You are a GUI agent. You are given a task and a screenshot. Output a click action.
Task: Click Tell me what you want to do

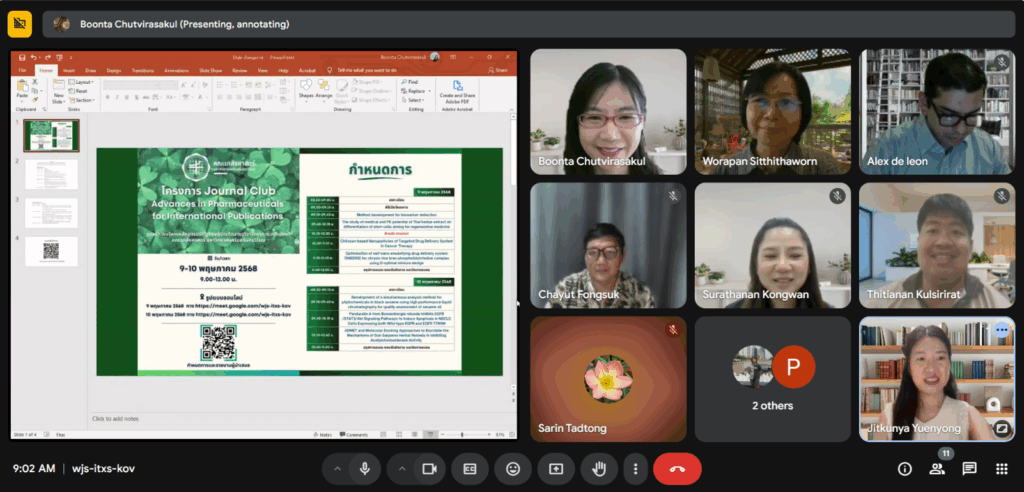(366, 71)
